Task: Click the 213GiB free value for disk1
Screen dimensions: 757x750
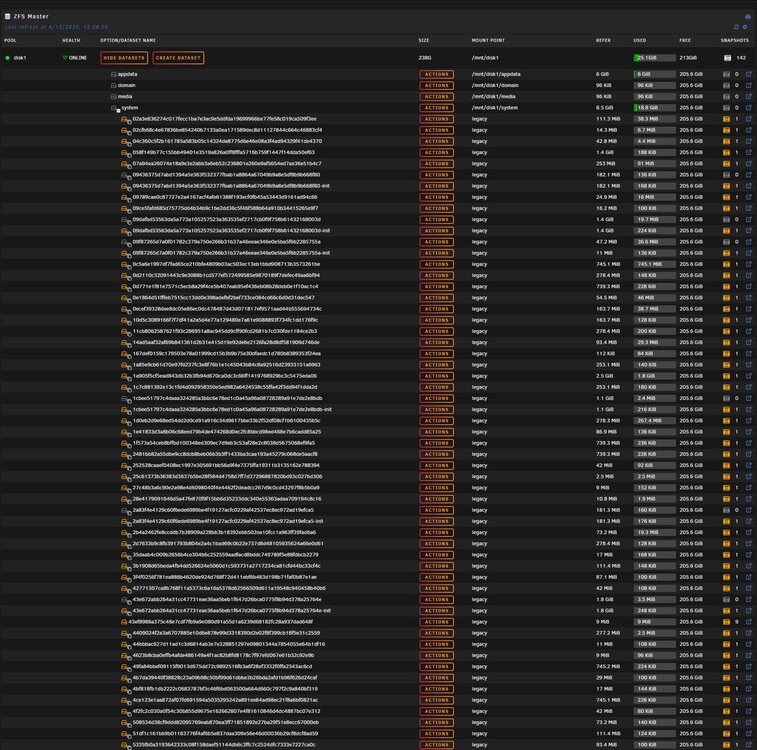Action: click(x=687, y=58)
